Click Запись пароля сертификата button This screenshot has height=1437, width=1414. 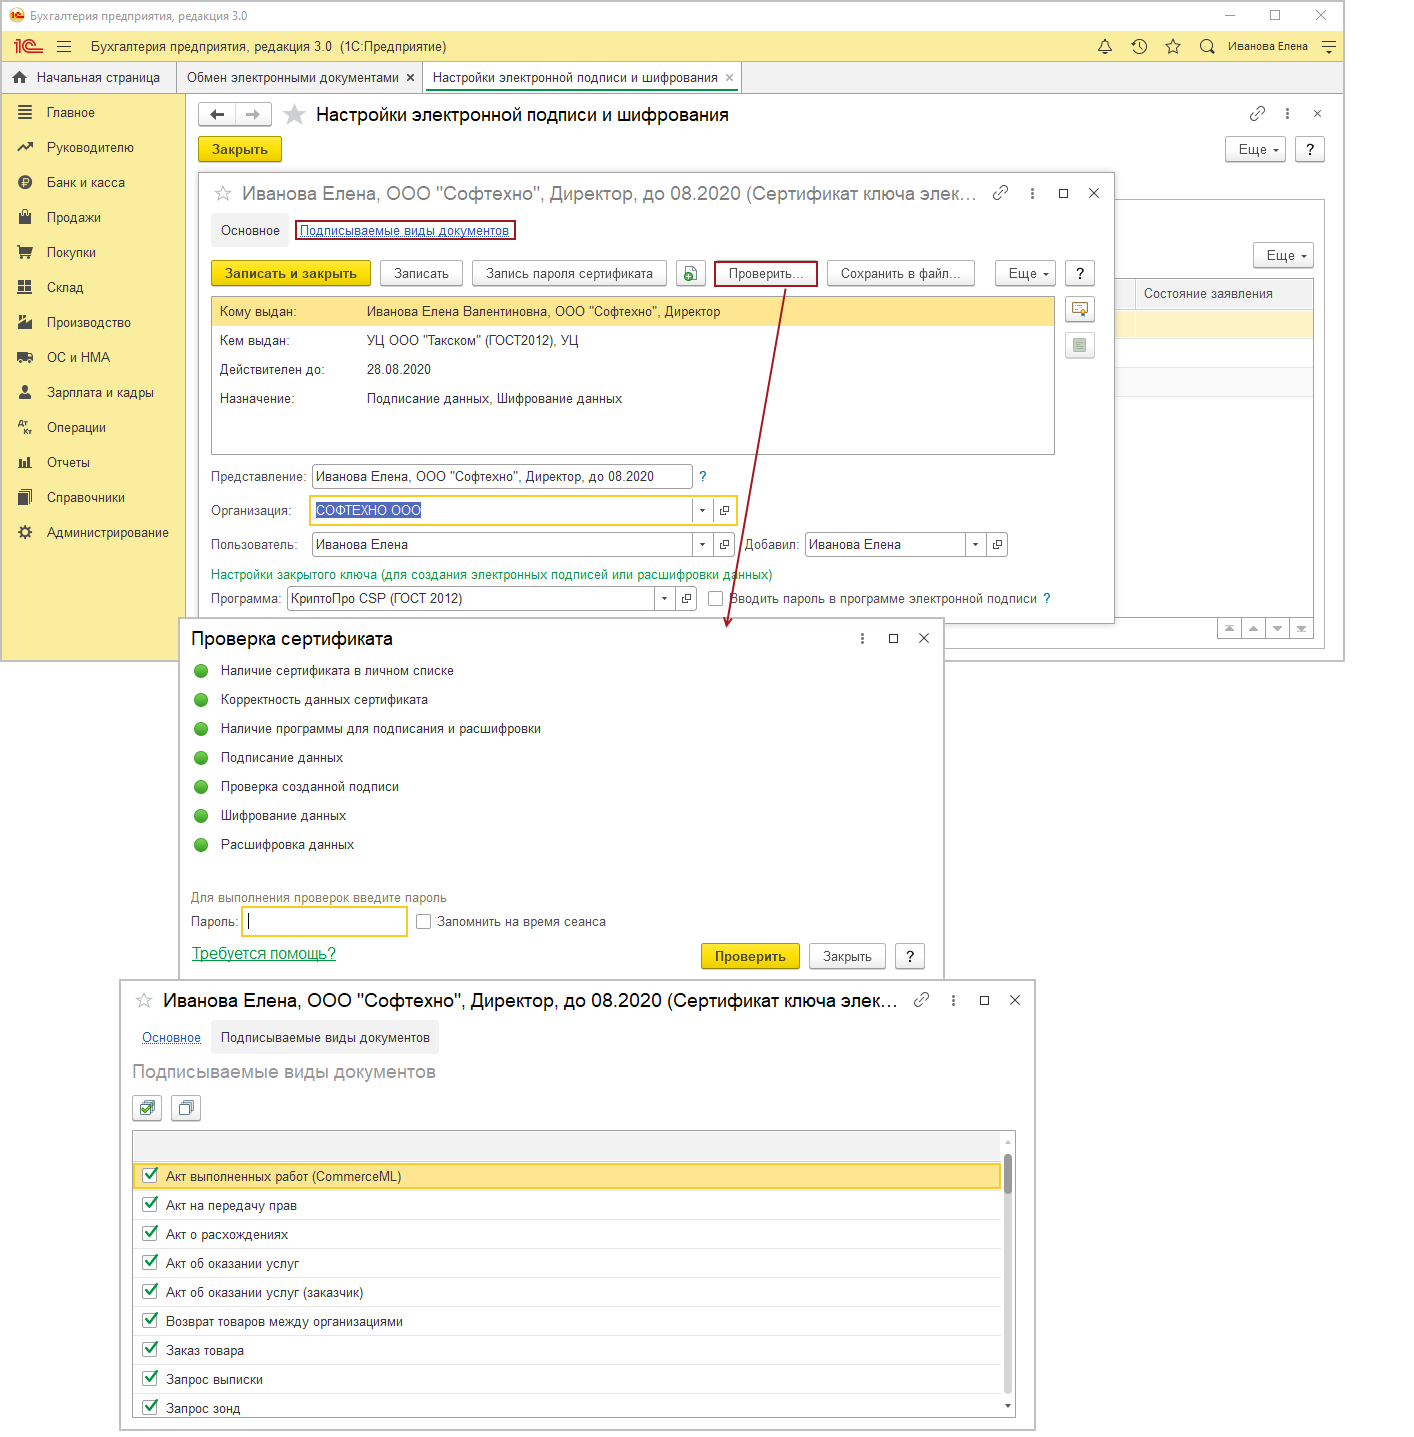coord(569,273)
